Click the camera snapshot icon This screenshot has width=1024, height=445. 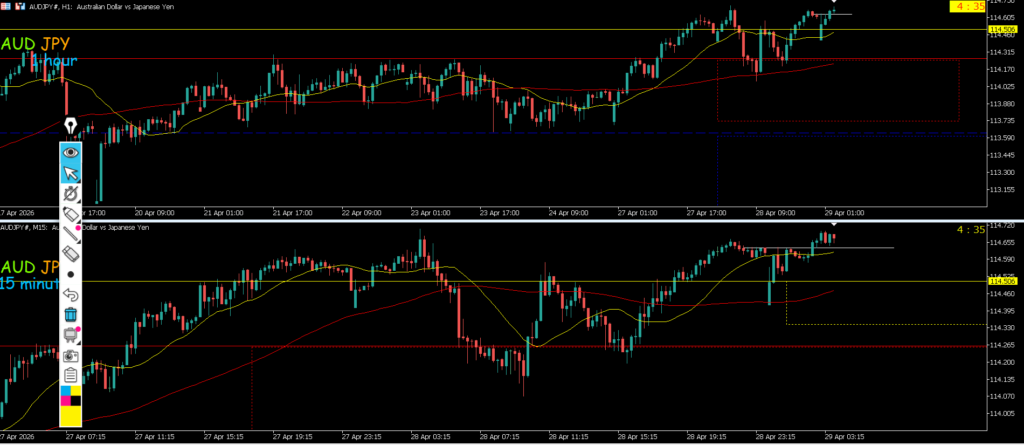click(x=71, y=355)
